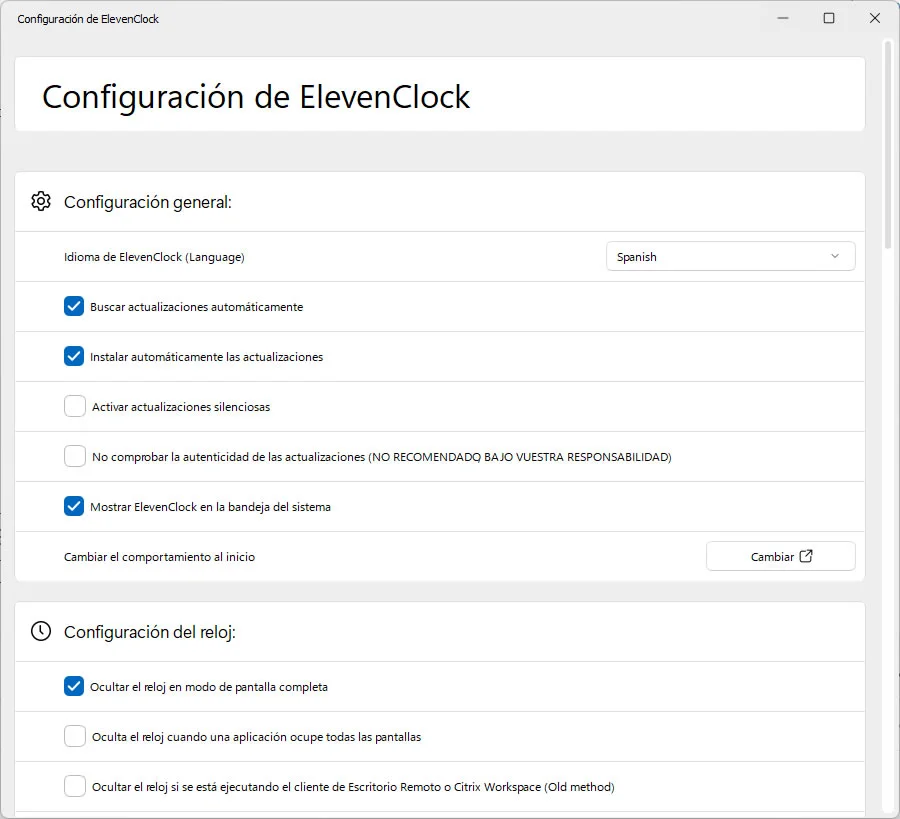Click the gear icon beside Configuración general

(41, 201)
